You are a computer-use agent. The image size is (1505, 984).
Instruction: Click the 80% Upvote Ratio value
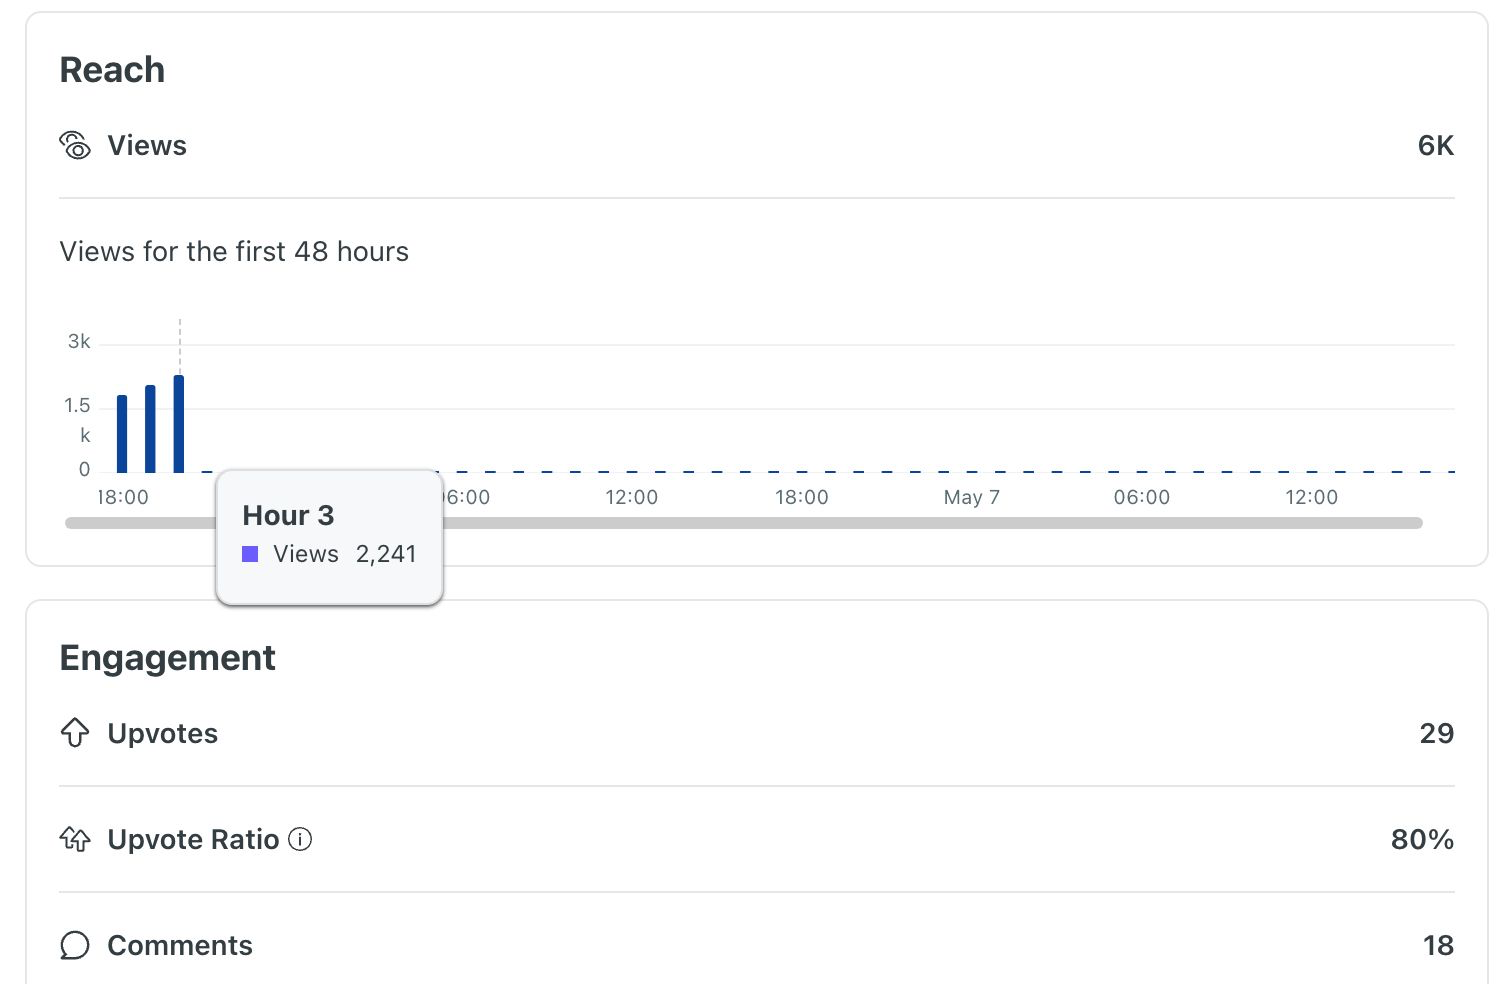[1422, 839]
